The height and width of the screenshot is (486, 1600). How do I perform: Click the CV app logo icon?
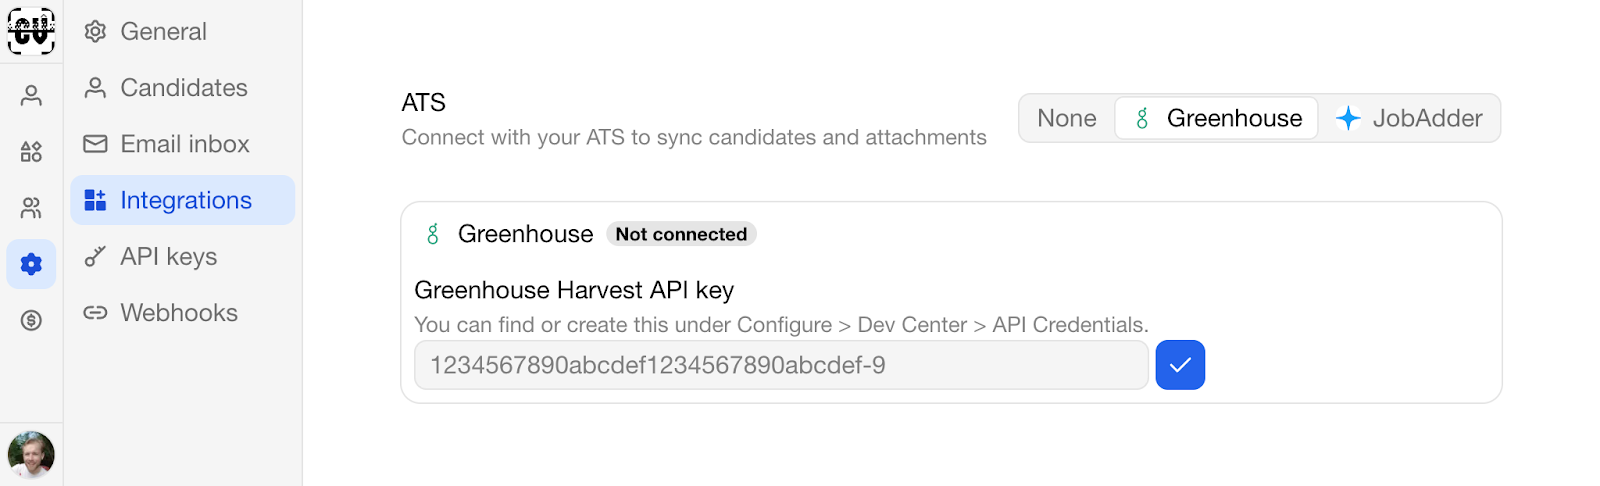[x=31, y=31]
